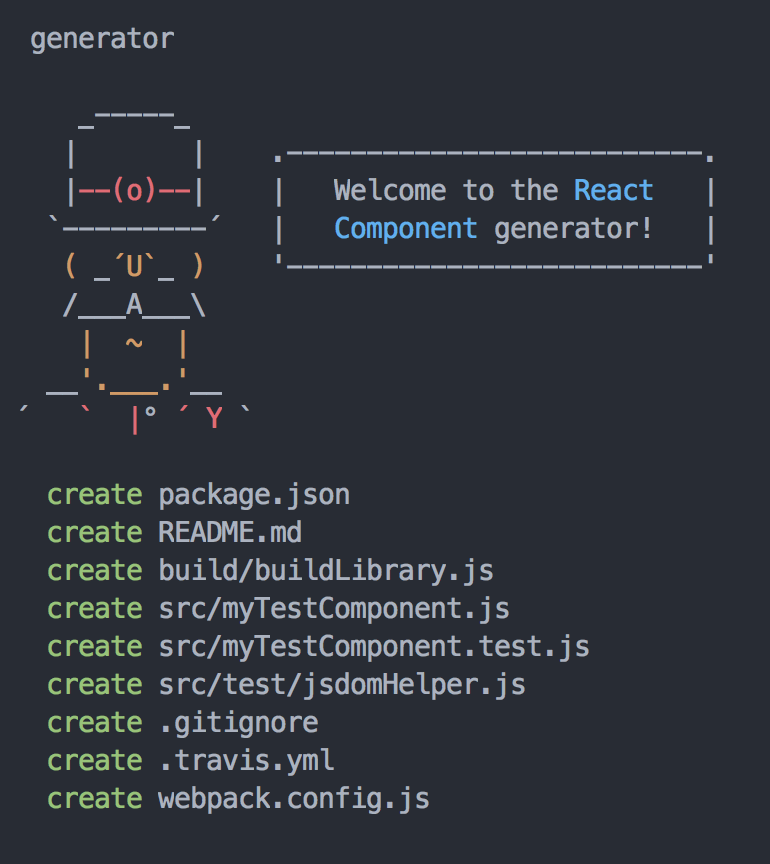Click "create" before webpack.config.js
770x864 pixels.
(x=95, y=799)
